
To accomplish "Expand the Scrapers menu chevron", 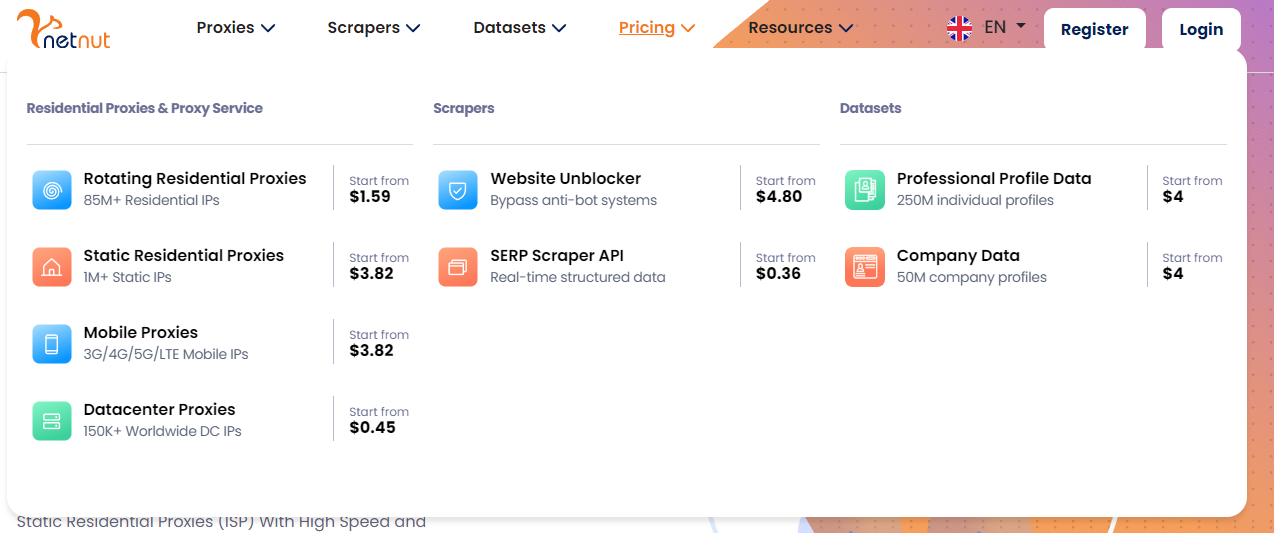I will point(413,29).
